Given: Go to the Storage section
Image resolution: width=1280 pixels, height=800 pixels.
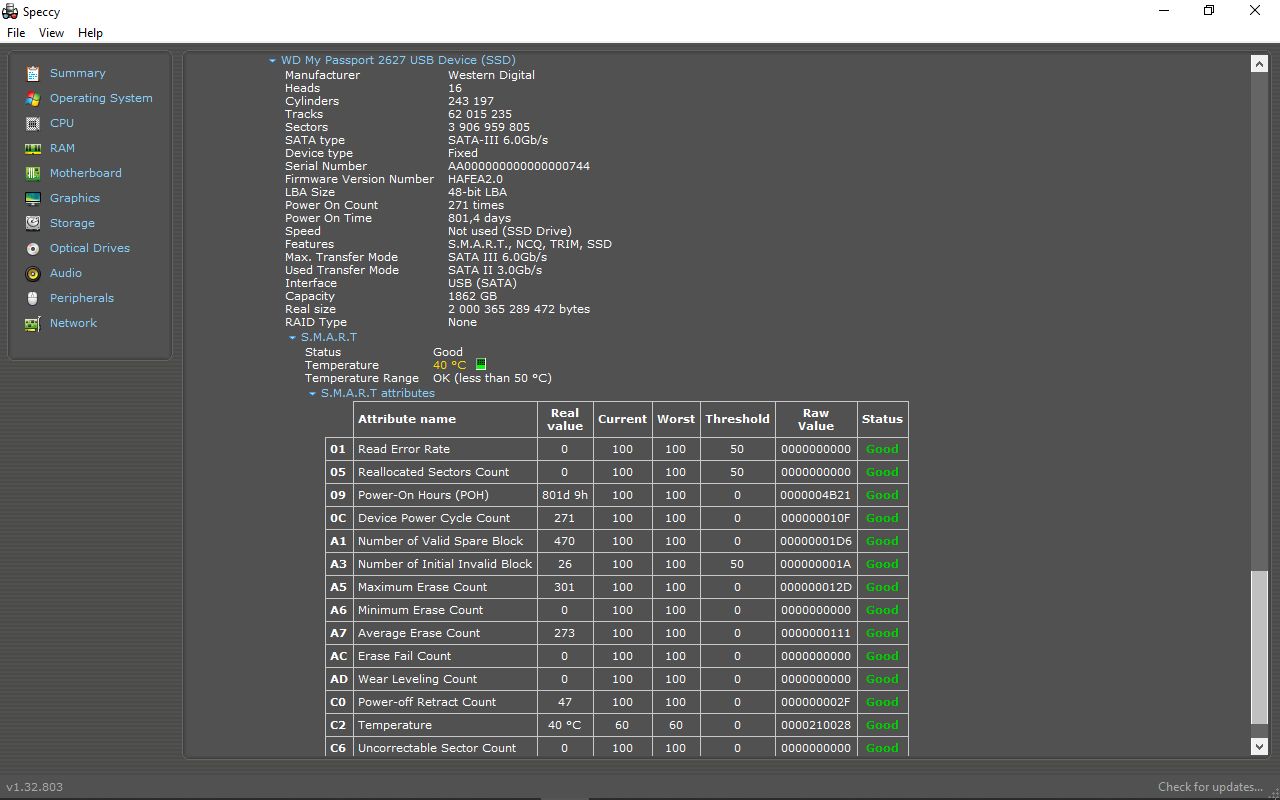Looking at the screenshot, I should tap(72, 223).
